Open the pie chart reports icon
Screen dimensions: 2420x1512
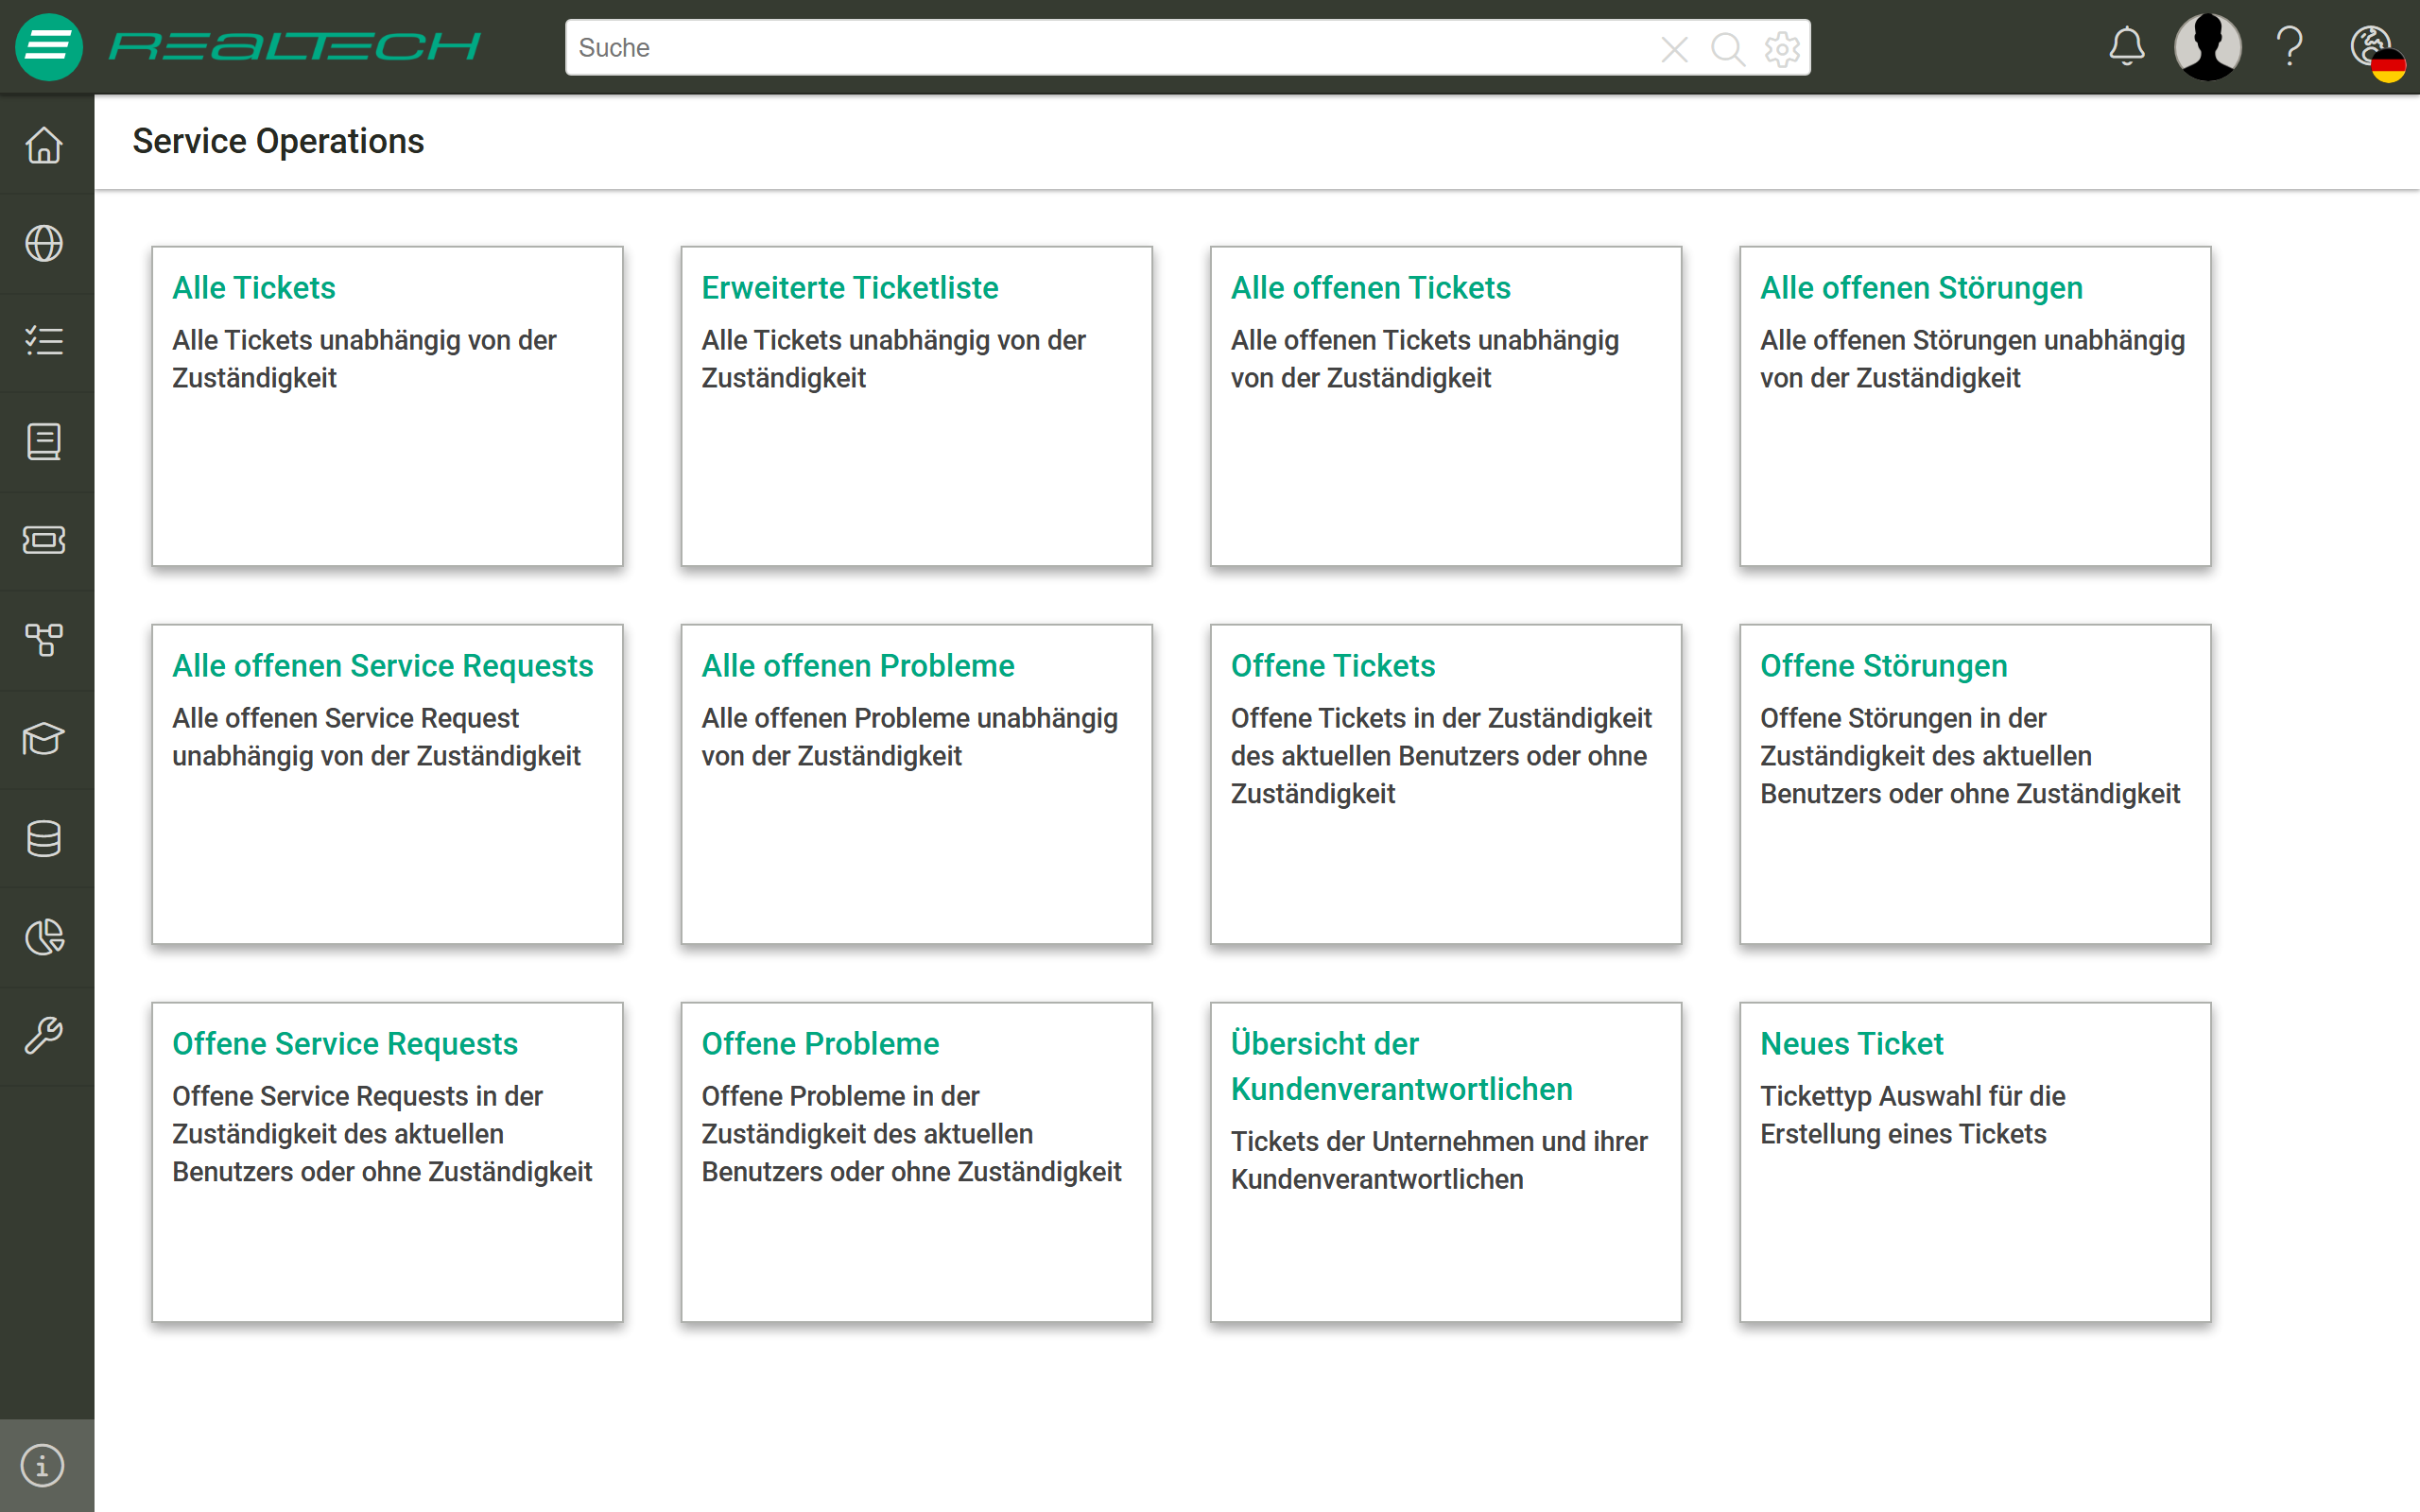click(x=44, y=937)
